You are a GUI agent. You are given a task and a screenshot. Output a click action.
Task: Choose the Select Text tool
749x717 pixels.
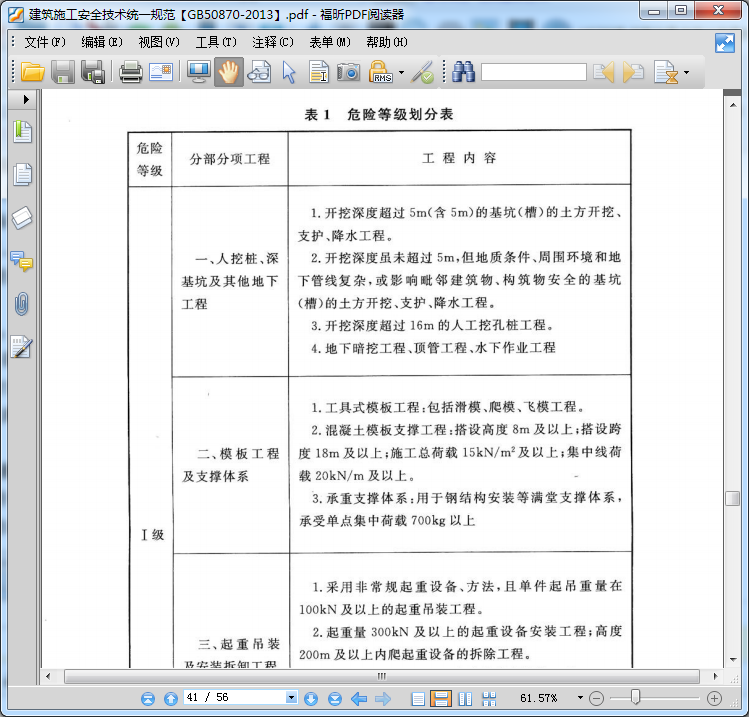pos(319,73)
